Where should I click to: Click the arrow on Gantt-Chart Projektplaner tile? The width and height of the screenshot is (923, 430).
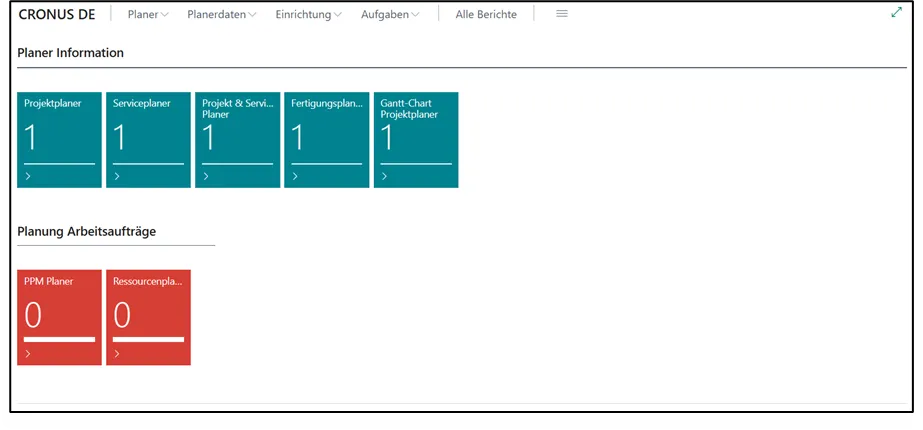pos(384,177)
